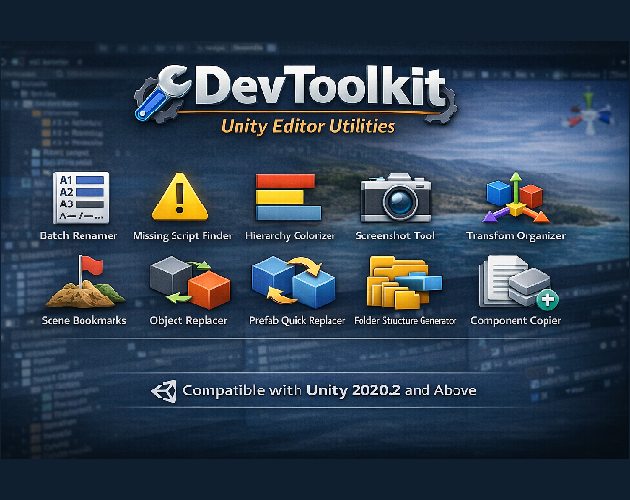Screen dimensions: 630x500
Task: Click the Object Replacer gray and orange cubes
Action: [x=190, y=283]
